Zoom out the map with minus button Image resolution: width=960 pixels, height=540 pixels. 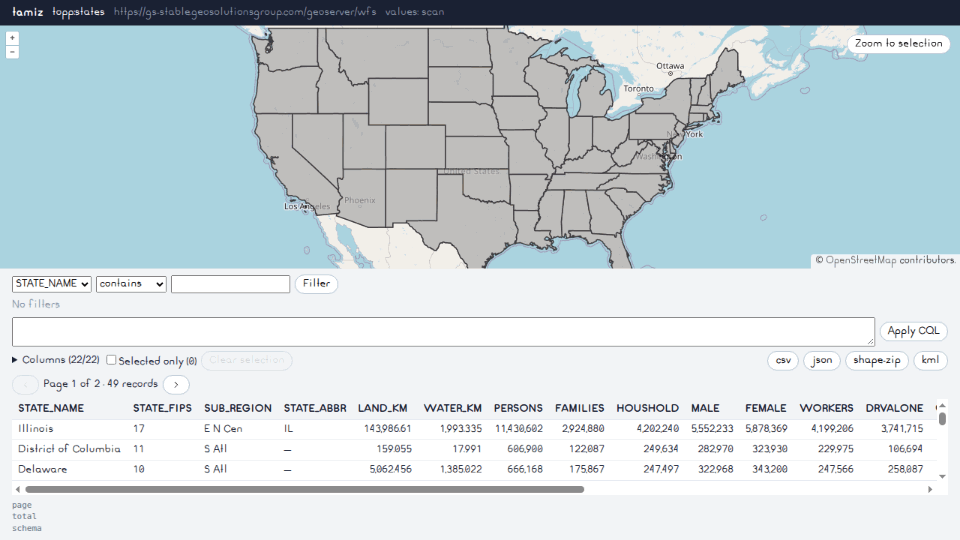point(12,52)
